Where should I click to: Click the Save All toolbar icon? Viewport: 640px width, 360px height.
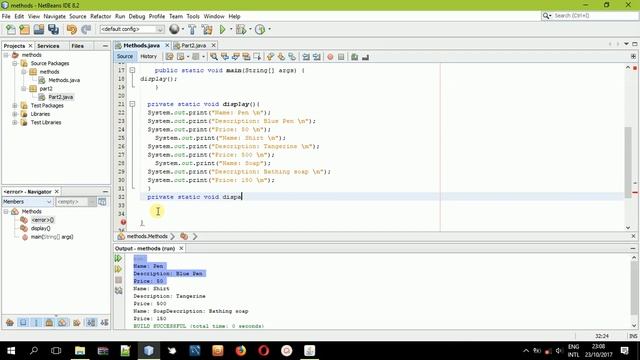click(x=53, y=29)
